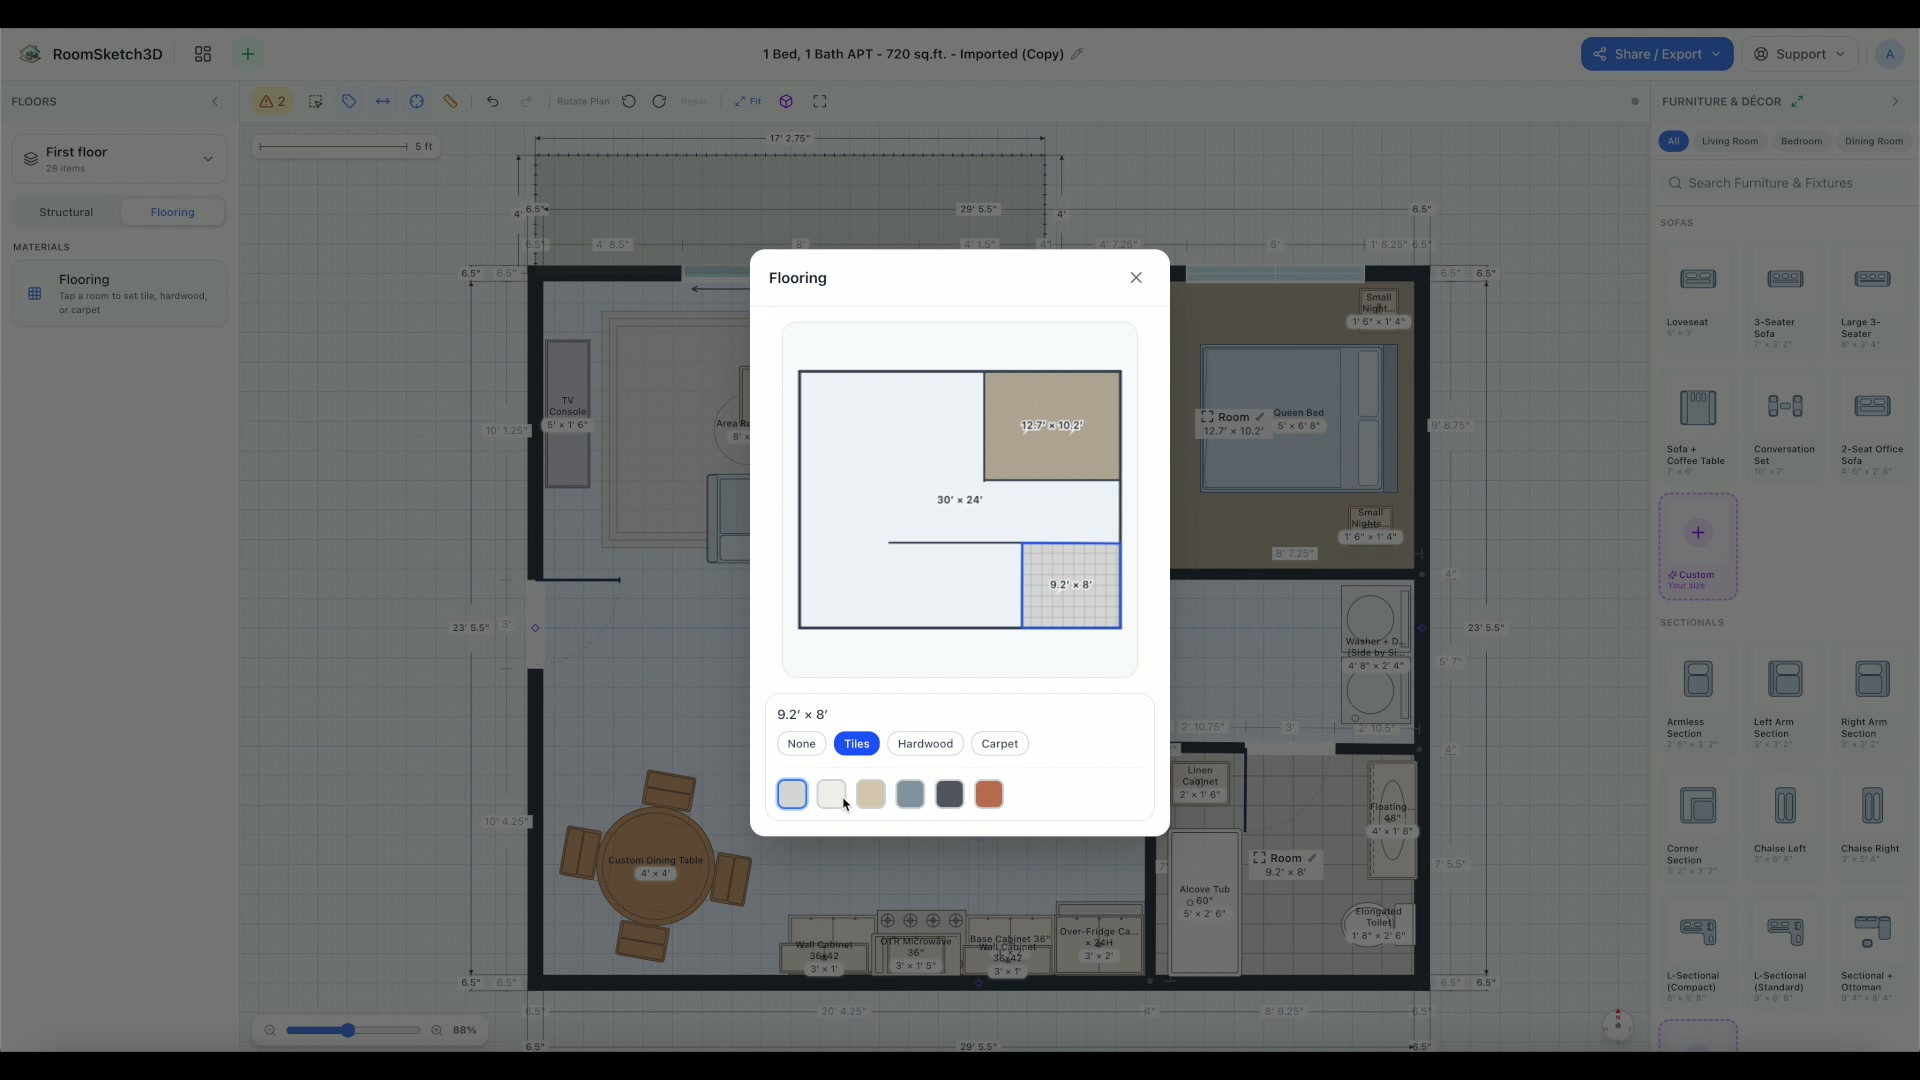The image size is (1920, 1080).
Task: Open Share / Export menu
Action: pyautogui.click(x=1657, y=54)
